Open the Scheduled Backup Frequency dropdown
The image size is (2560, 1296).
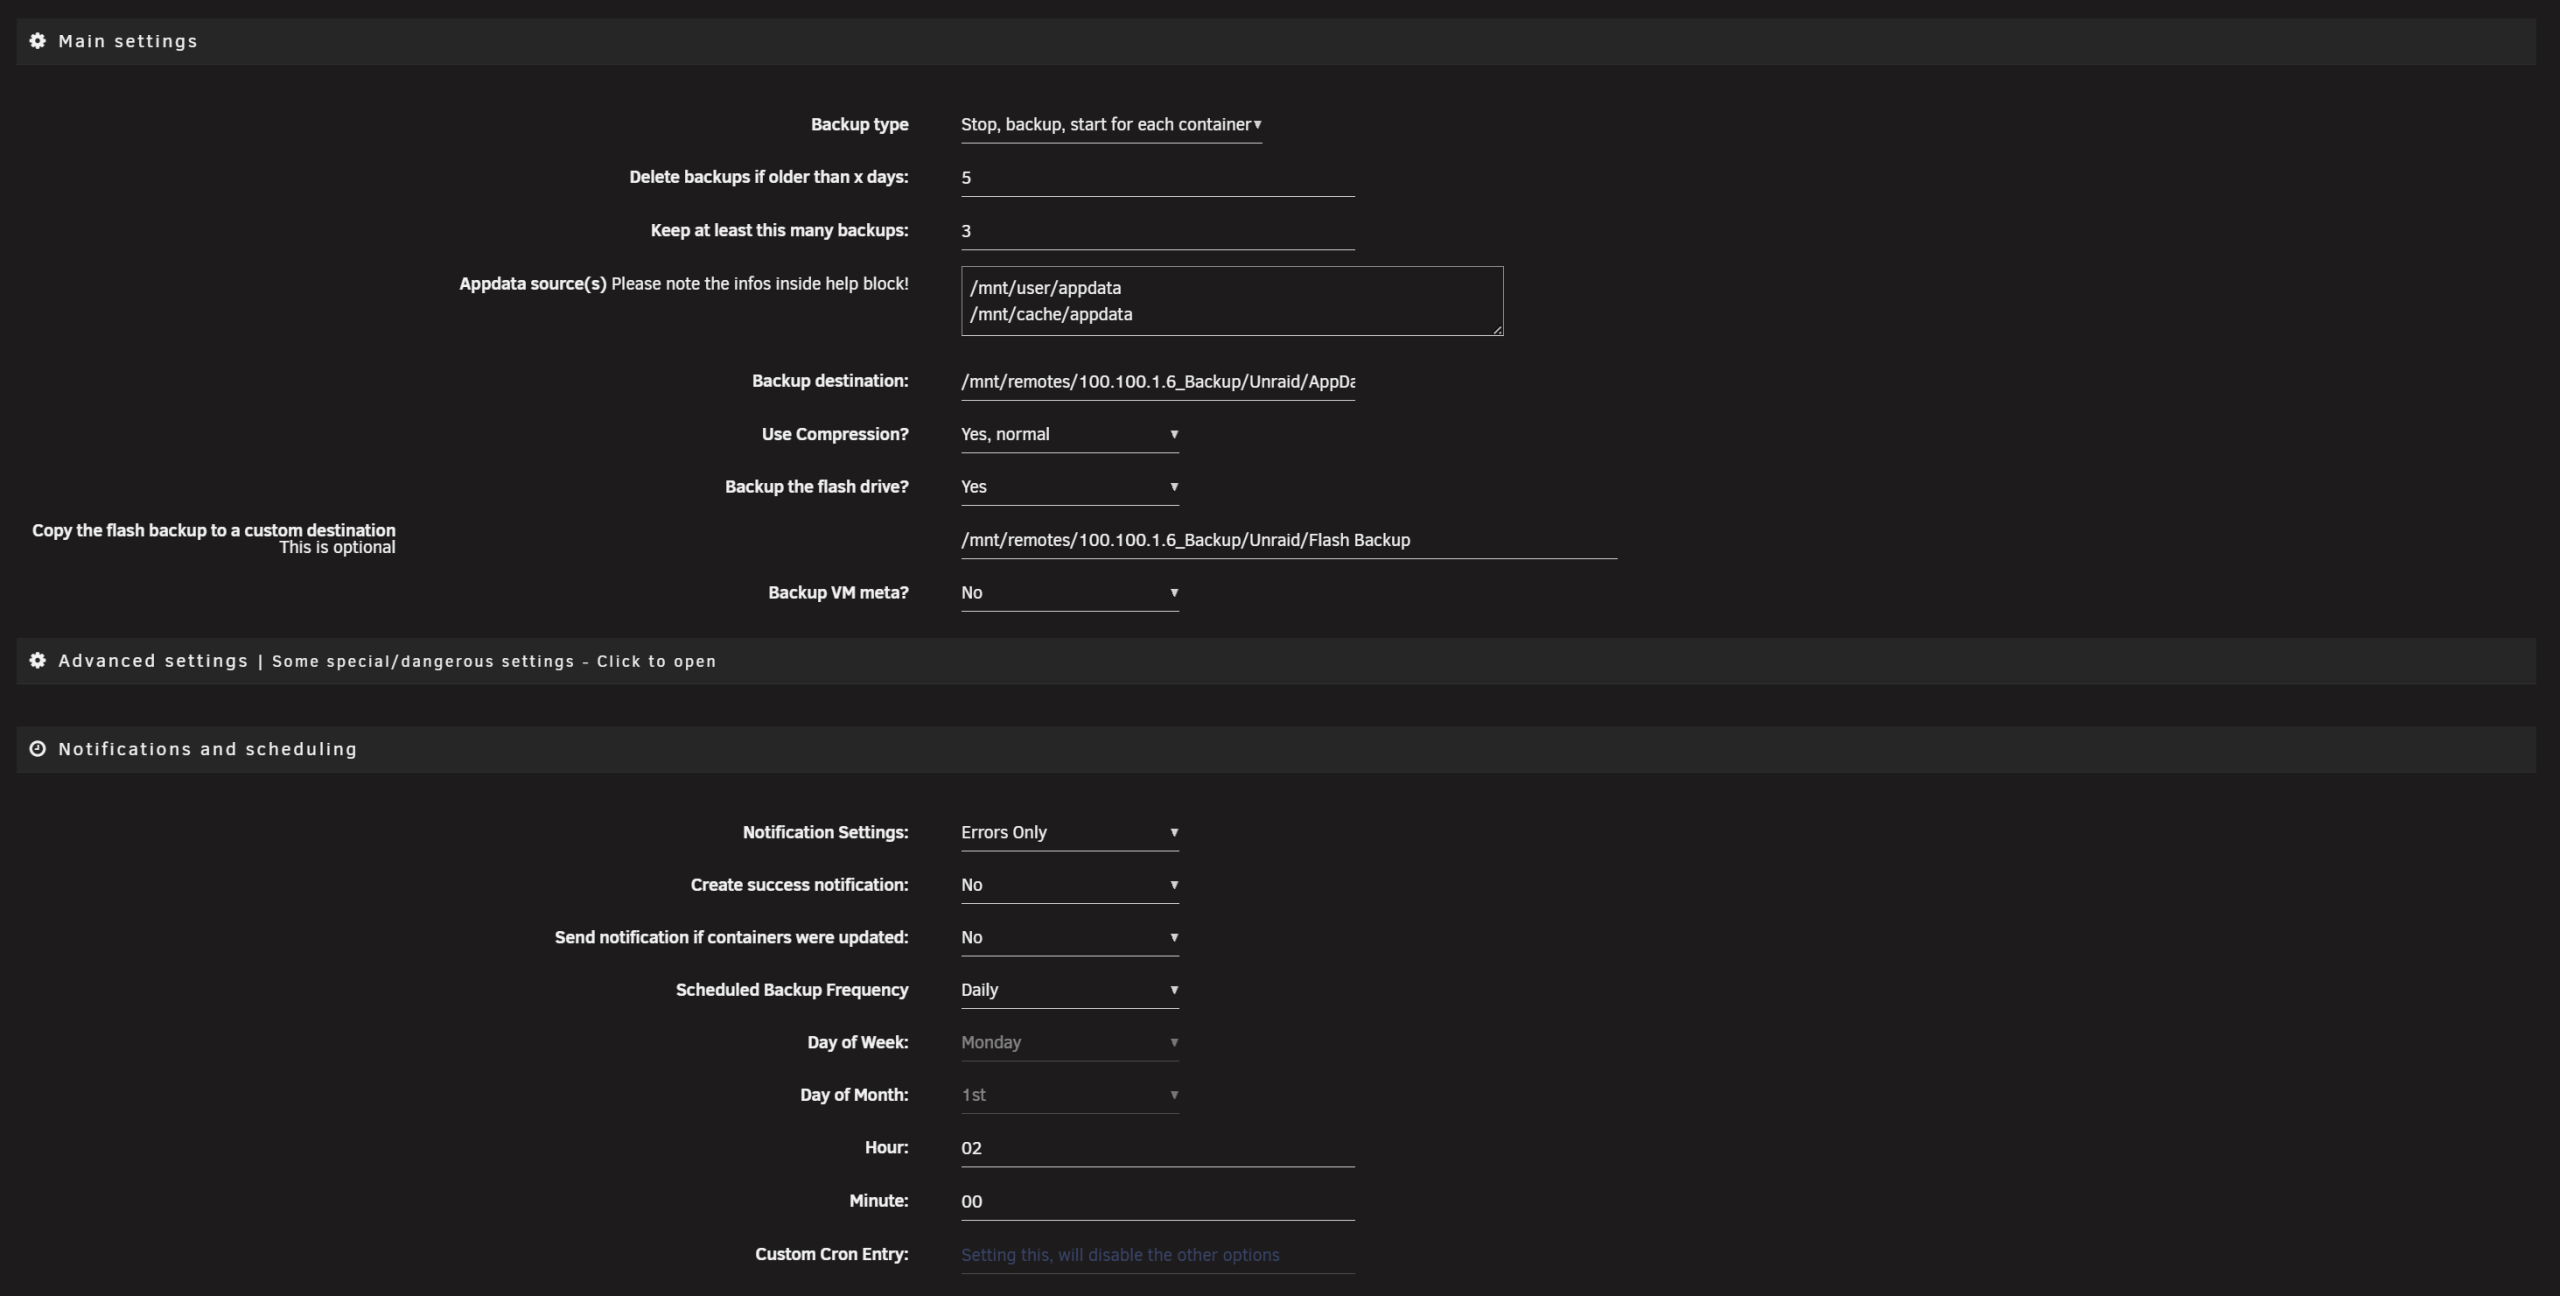pyautogui.click(x=1069, y=990)
